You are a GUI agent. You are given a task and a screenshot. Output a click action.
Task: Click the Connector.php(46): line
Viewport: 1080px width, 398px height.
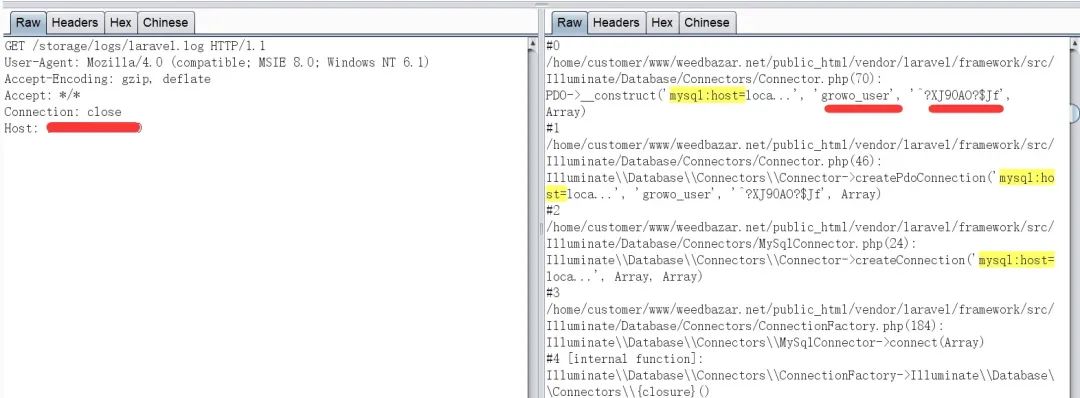[x=714, y=161]
